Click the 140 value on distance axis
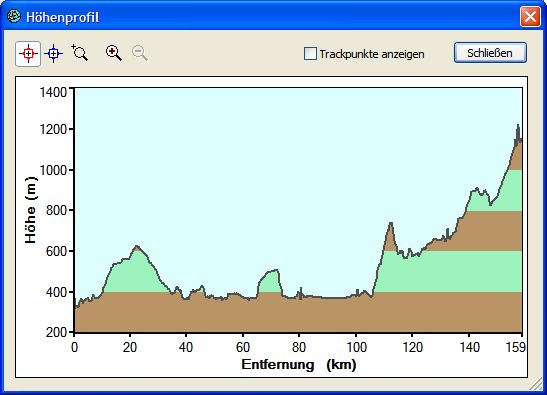The height and width of the screenshot is (395, 547). (x=469, y=347)
